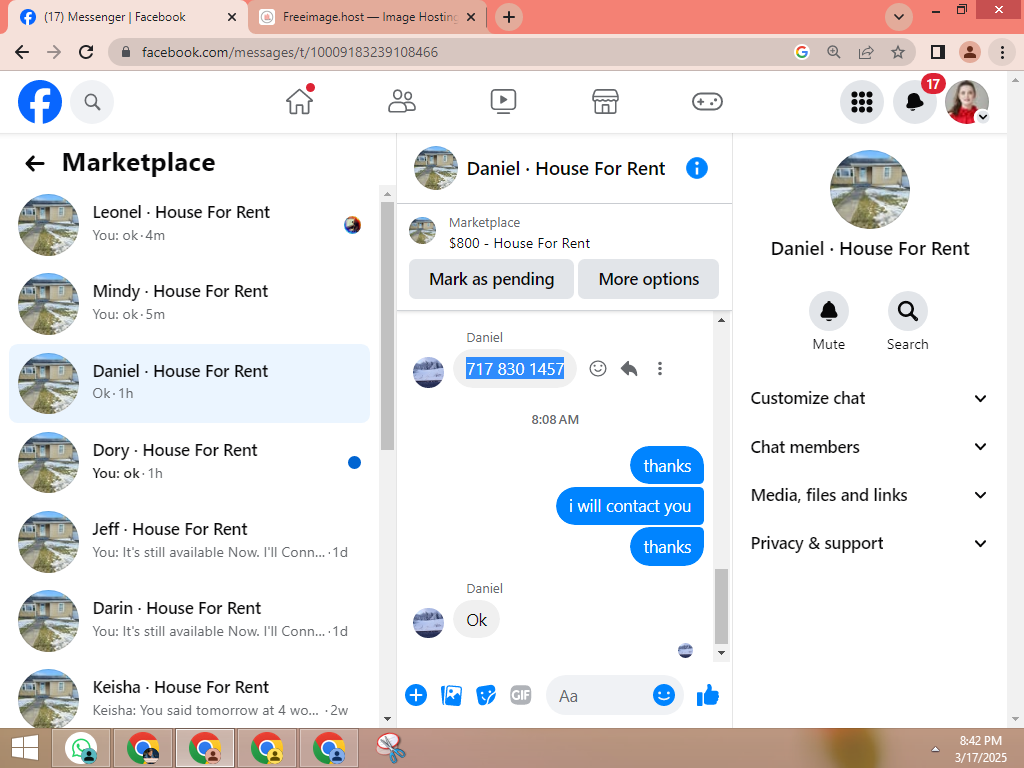Open Chrome three-dot menu
The height and width of the screenshot is (768, 1024).
coord(1002,52)
